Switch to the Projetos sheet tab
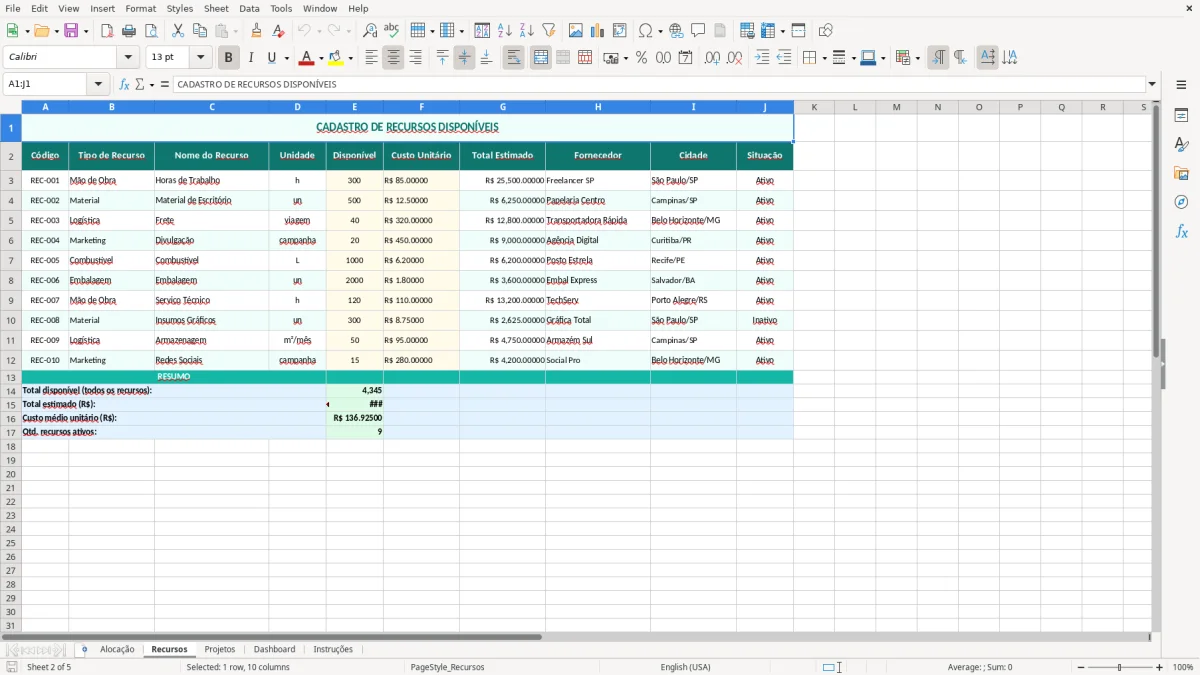 (x=220, y=649)
